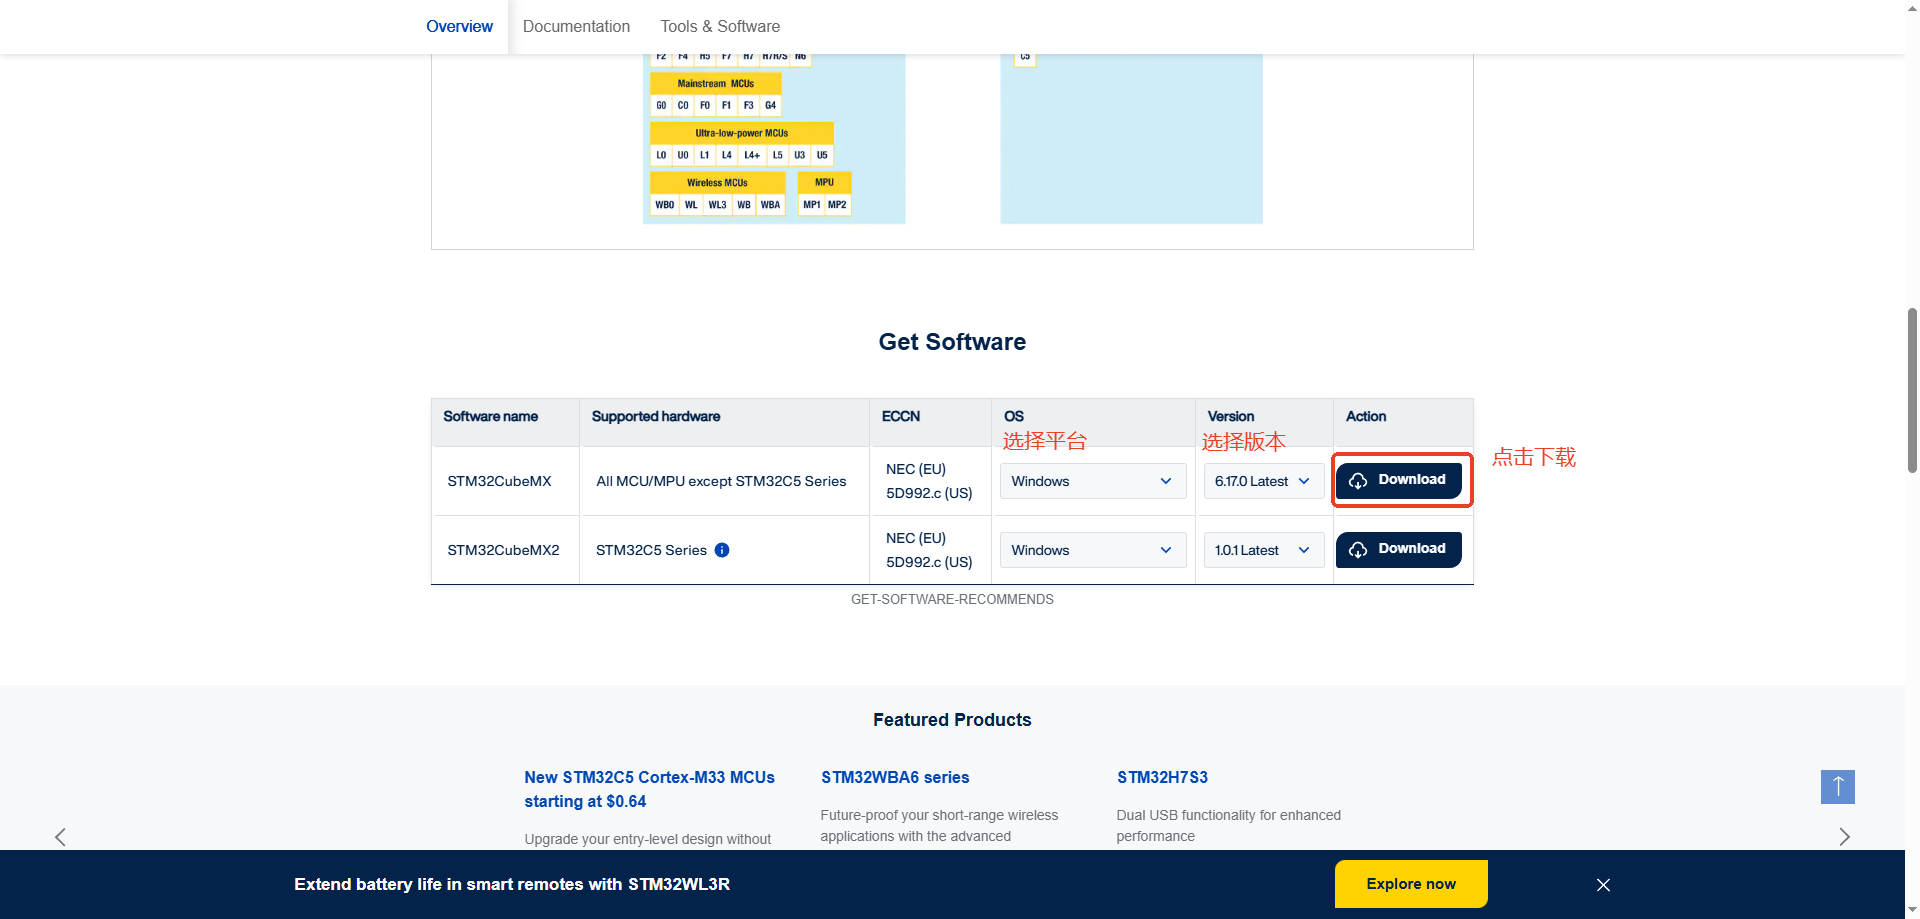Click the back-to-top arrow button

coord(1837,787)
